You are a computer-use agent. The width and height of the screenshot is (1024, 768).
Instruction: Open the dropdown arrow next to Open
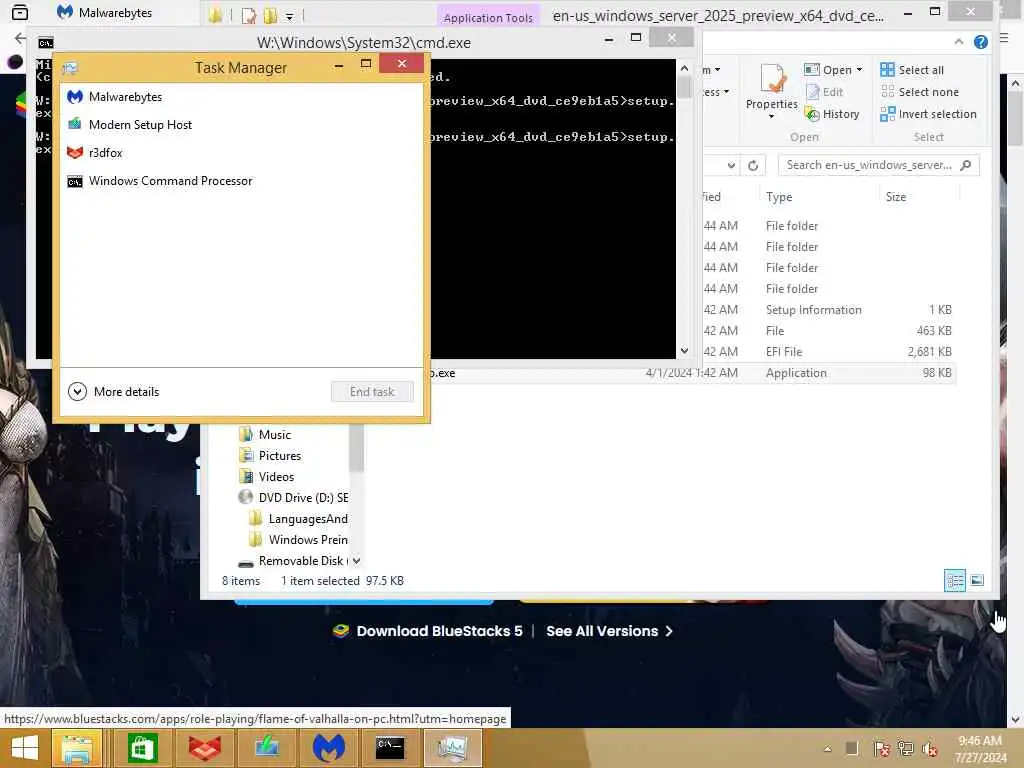tap(859, 70)
